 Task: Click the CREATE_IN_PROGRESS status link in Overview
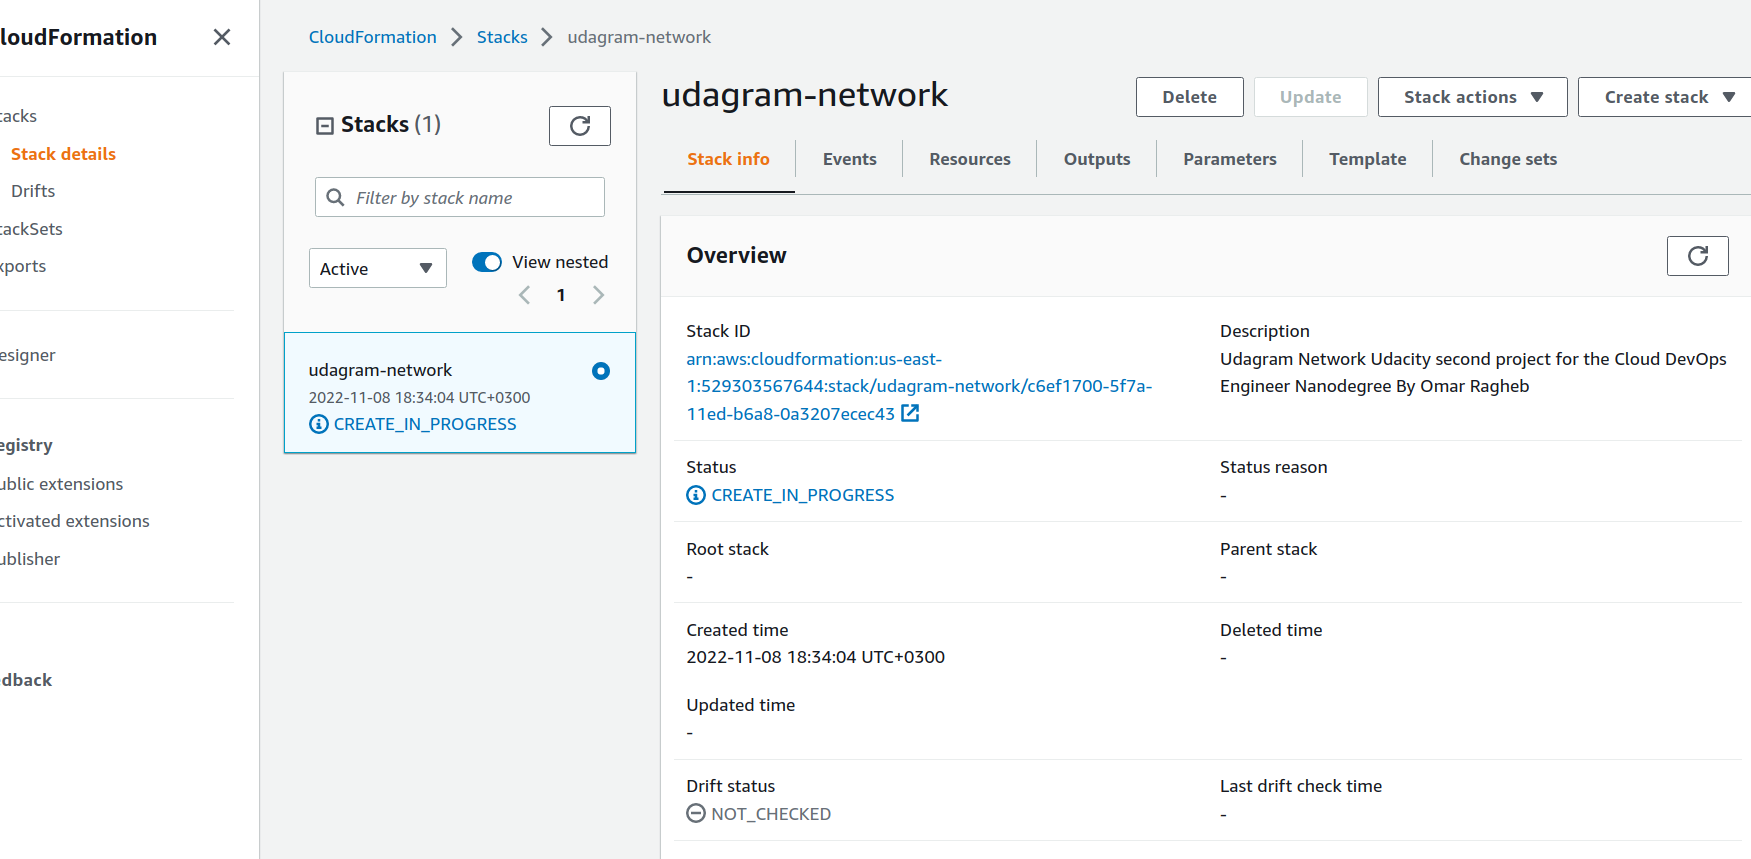click(803, 495)
